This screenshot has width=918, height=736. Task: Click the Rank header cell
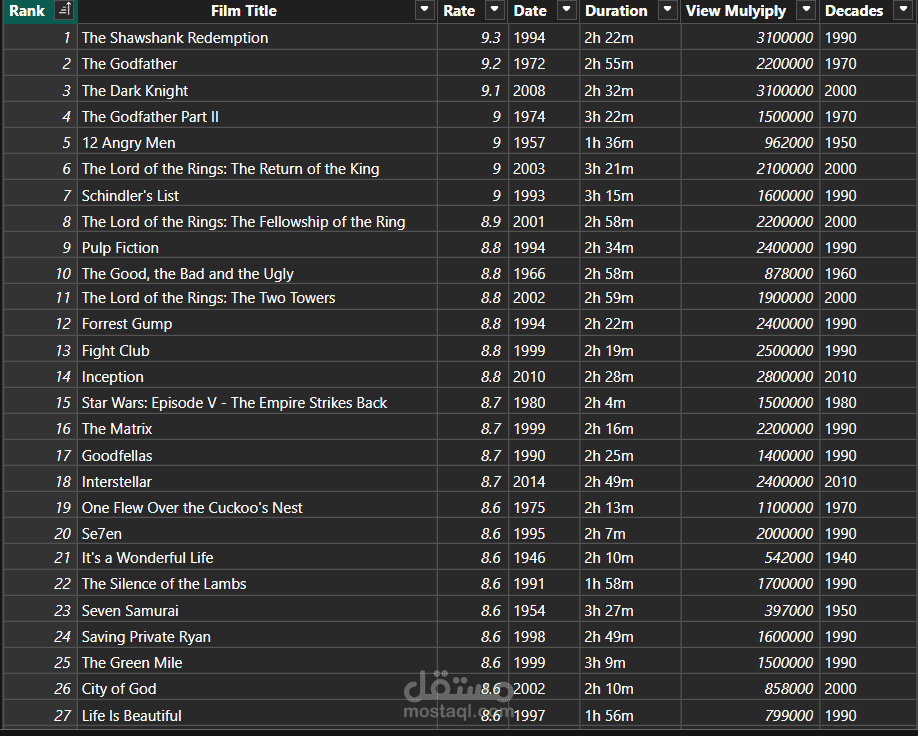(40, 11)
